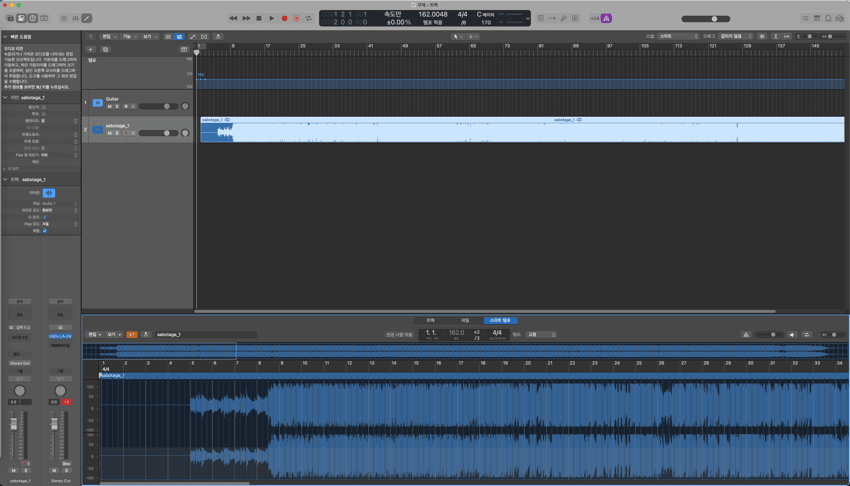850x486 pixels.
Task: Open the Mixer from the control bar
Action: (x=75, y=18)
